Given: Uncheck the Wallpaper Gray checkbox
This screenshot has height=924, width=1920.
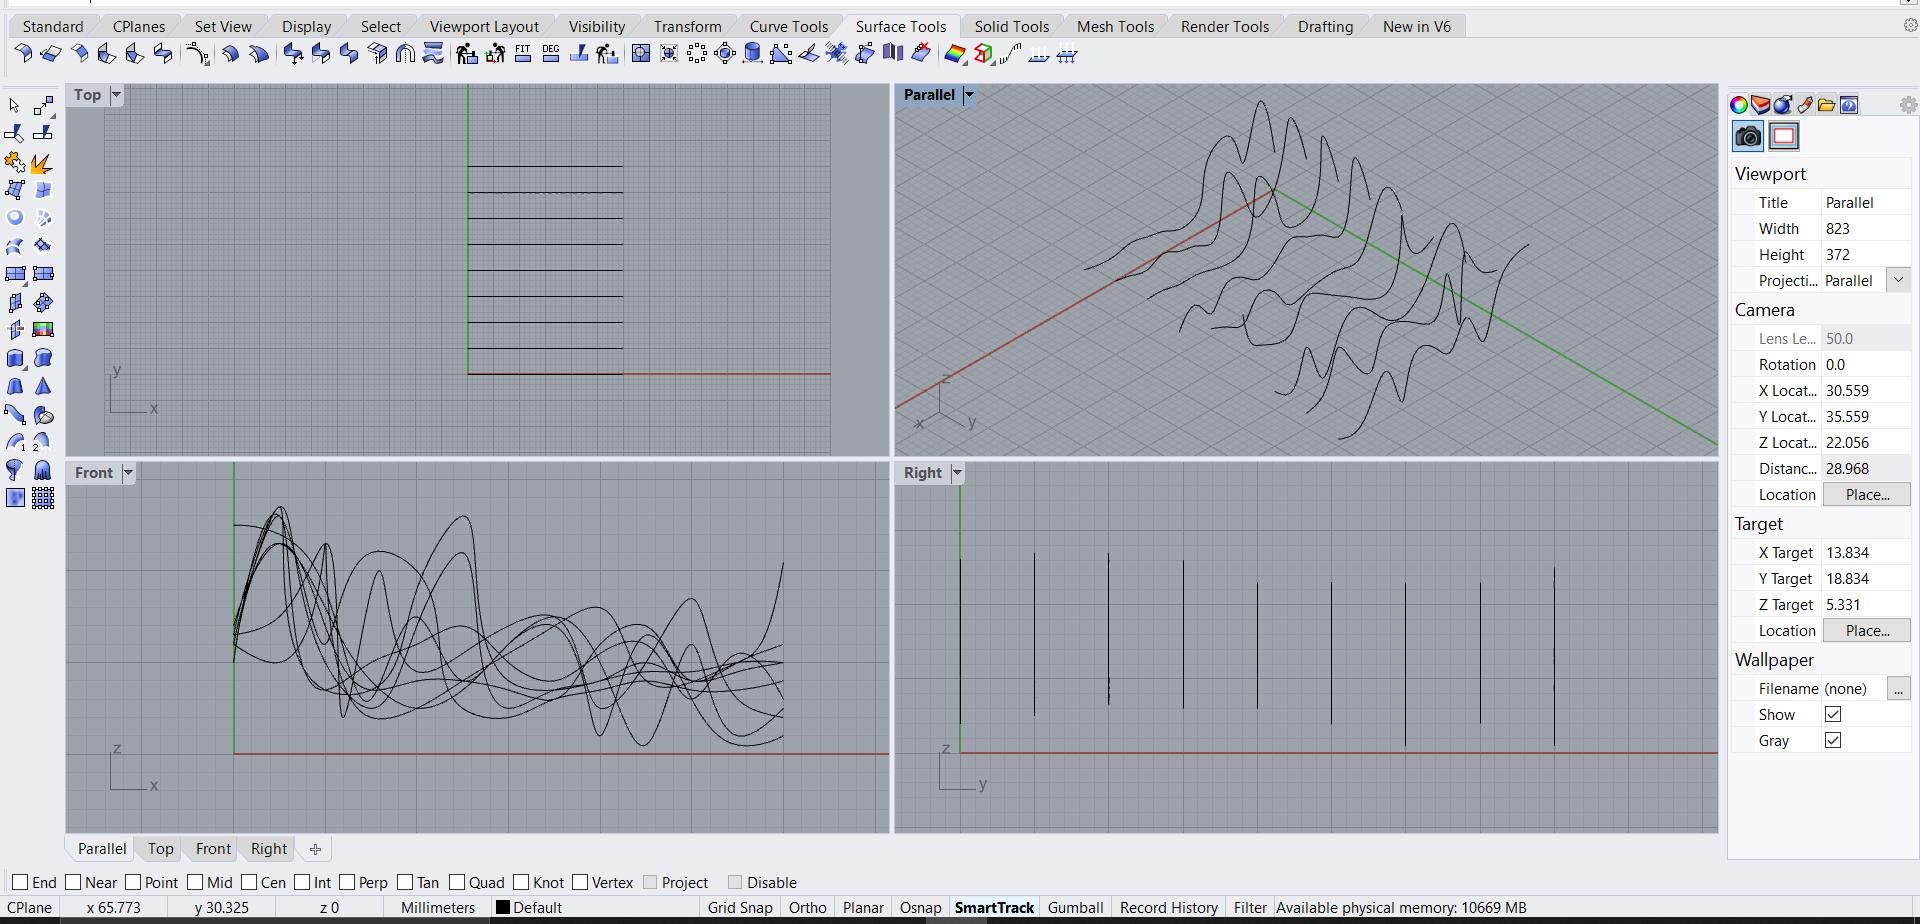Looking at the screenshot, I should [x=1833, y=740].
